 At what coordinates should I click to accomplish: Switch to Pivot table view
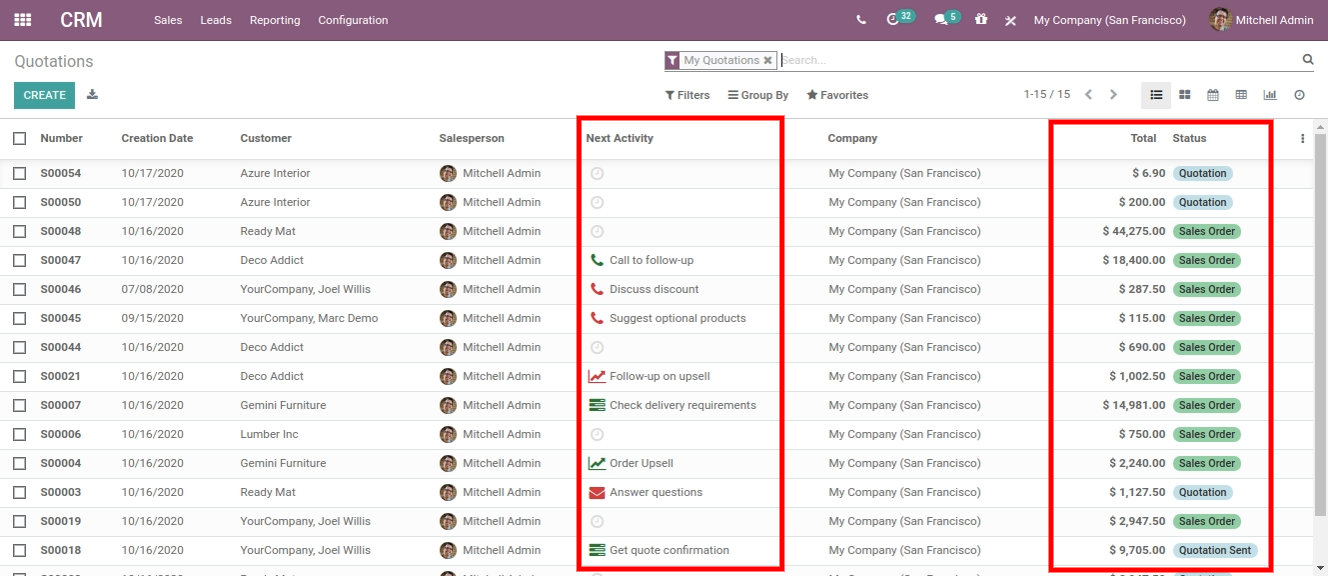point(1241,95)
